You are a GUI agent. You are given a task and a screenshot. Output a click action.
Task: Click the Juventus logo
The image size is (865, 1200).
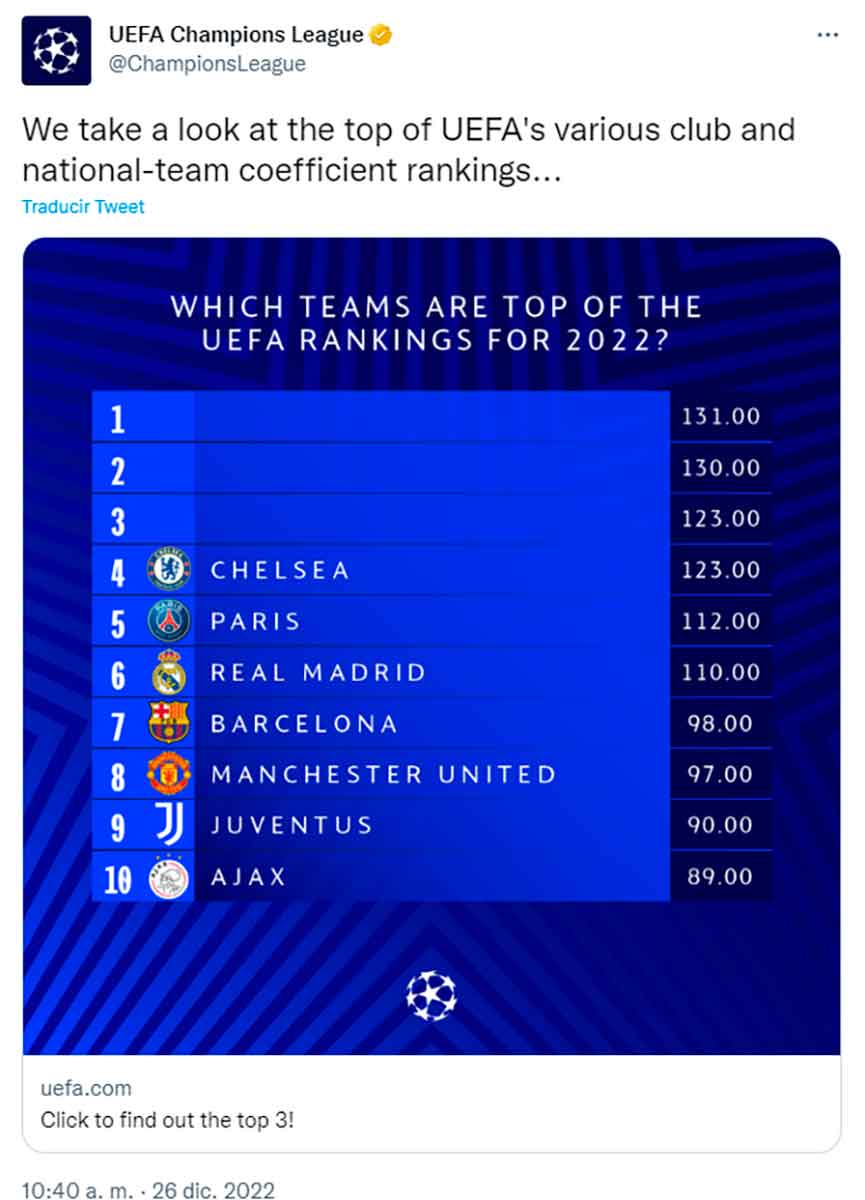[168, 825]
